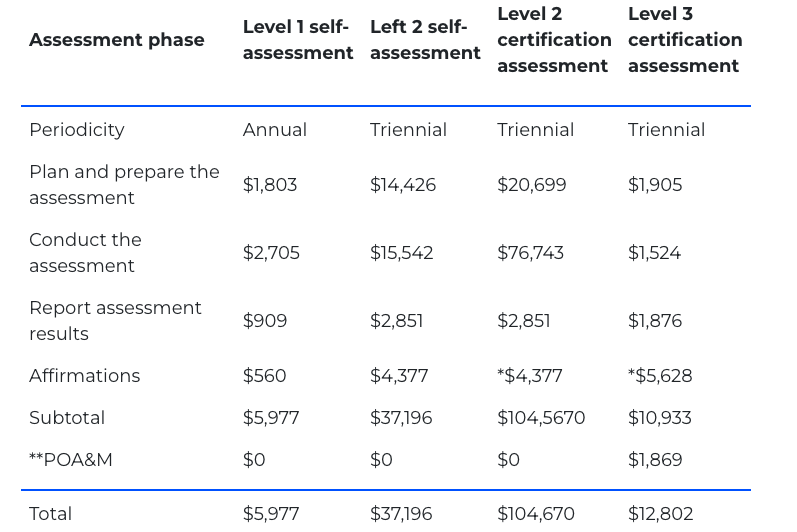797x532 pixels.
Task: Click the "Level 2 certification assessment" header
Action: click(553, 40)
